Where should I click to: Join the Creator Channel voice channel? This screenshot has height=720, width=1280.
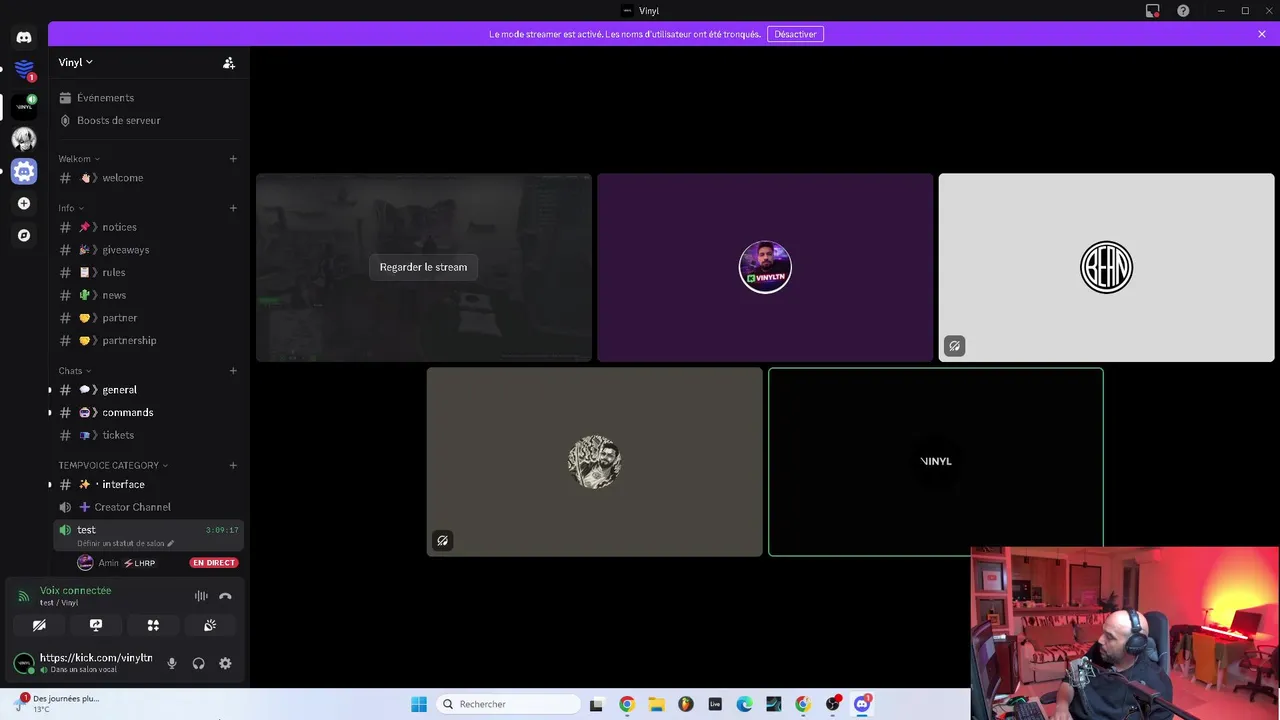pos(148,507)
